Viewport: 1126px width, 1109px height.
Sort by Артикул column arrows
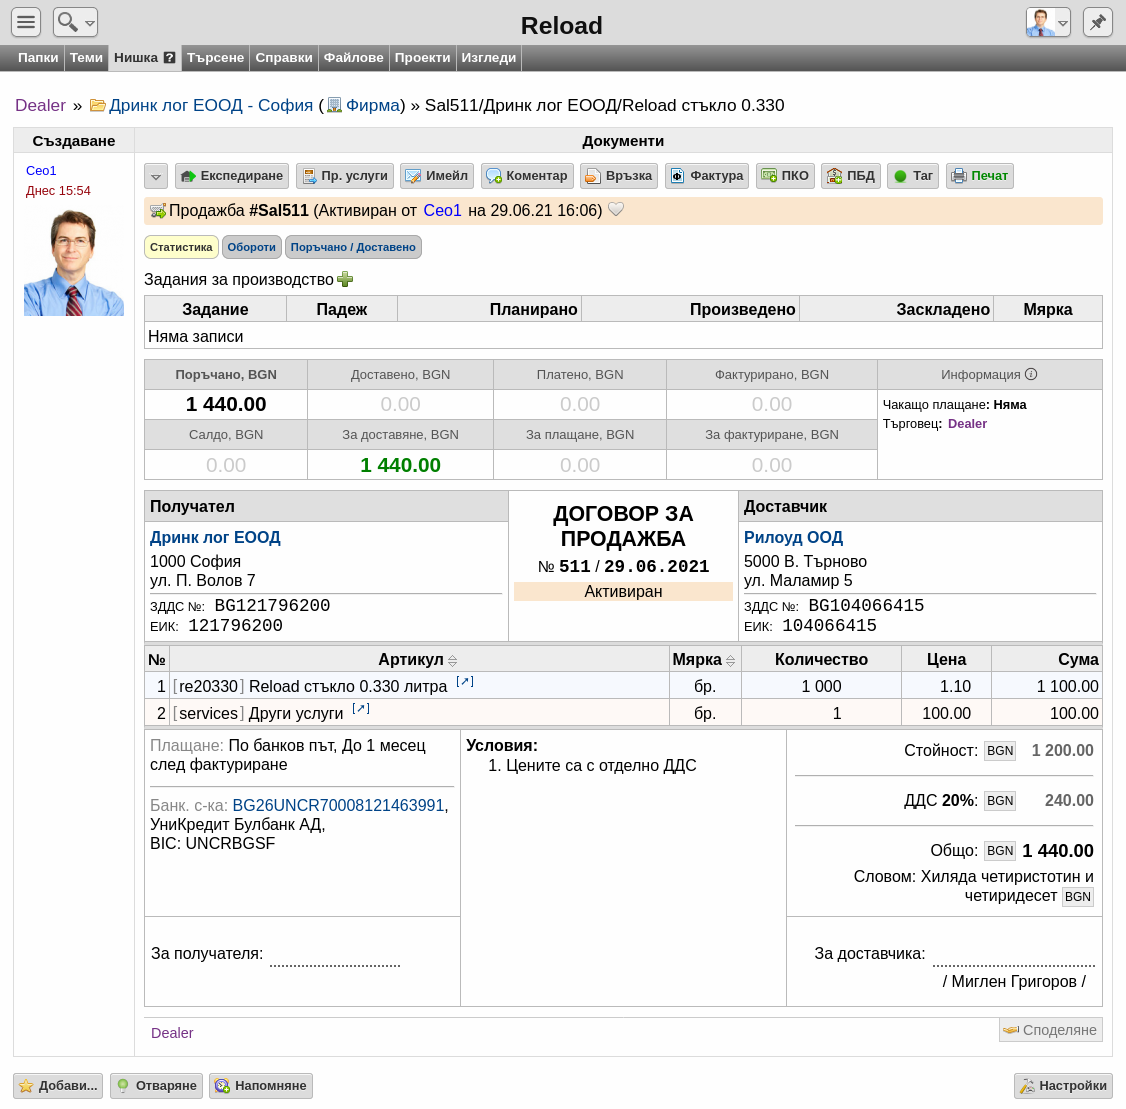[x=452, y=661]
